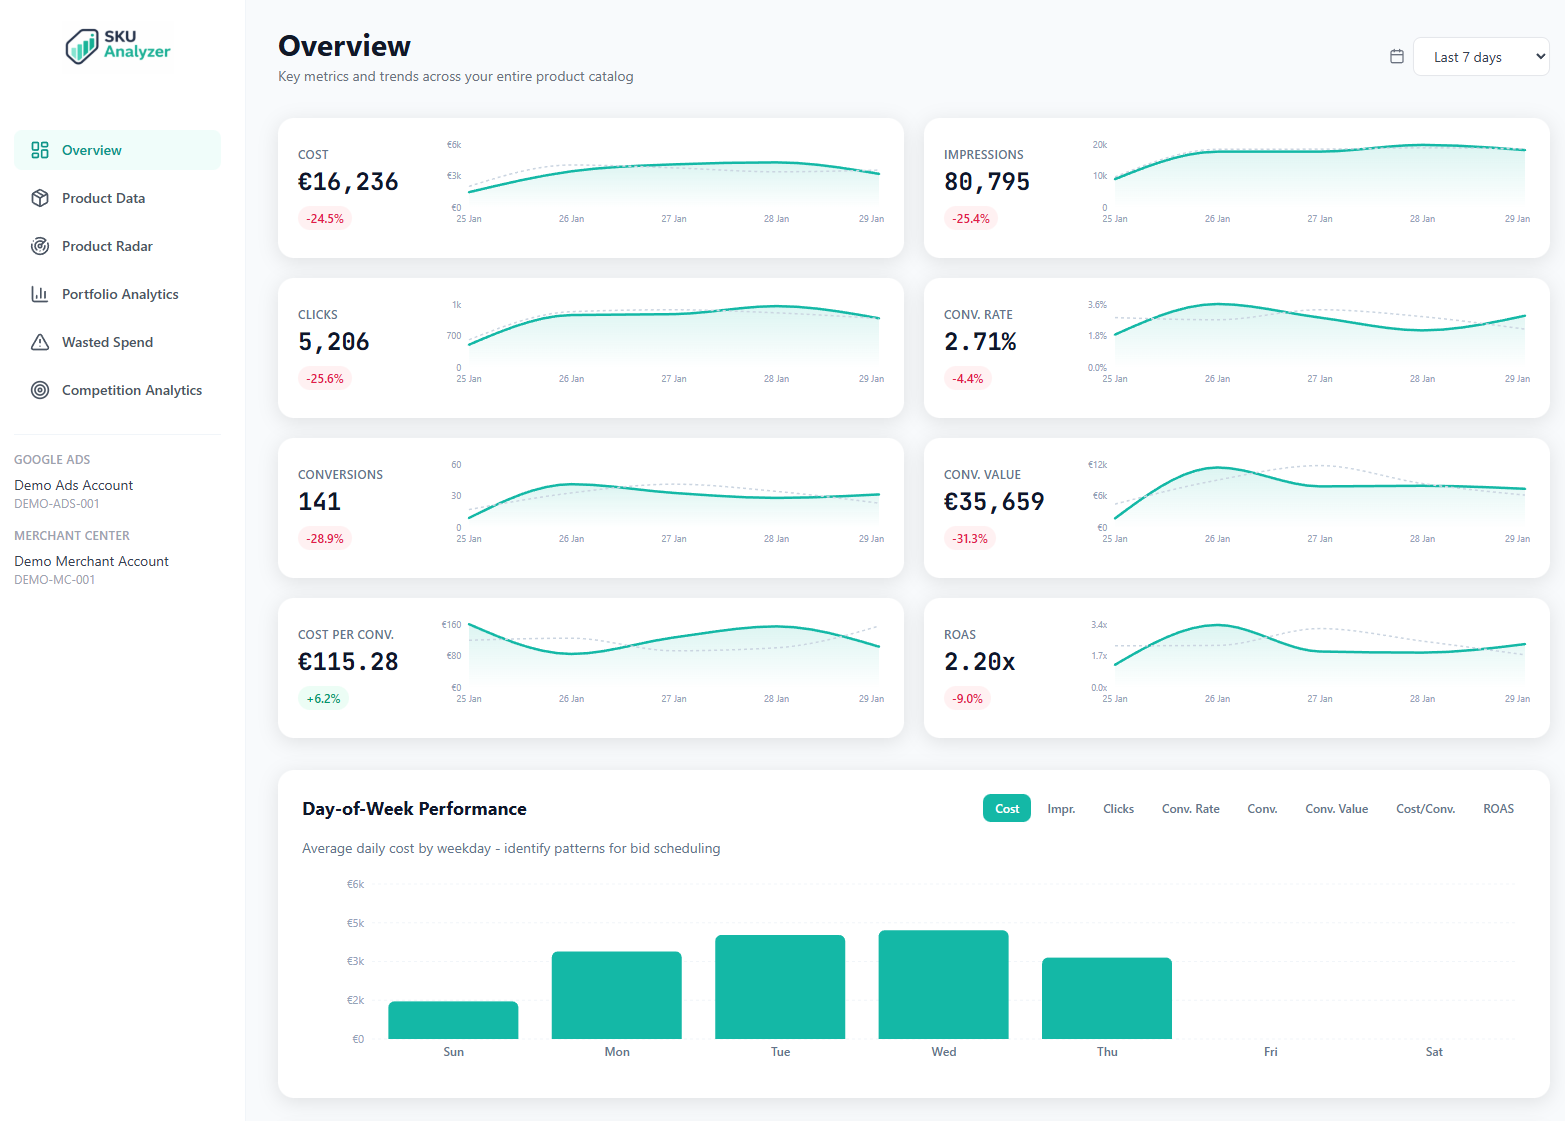Viewport: 1565px width, 1121px height.
Task: Enable the Impr. metric toggle
Action: coord(1061,808)
